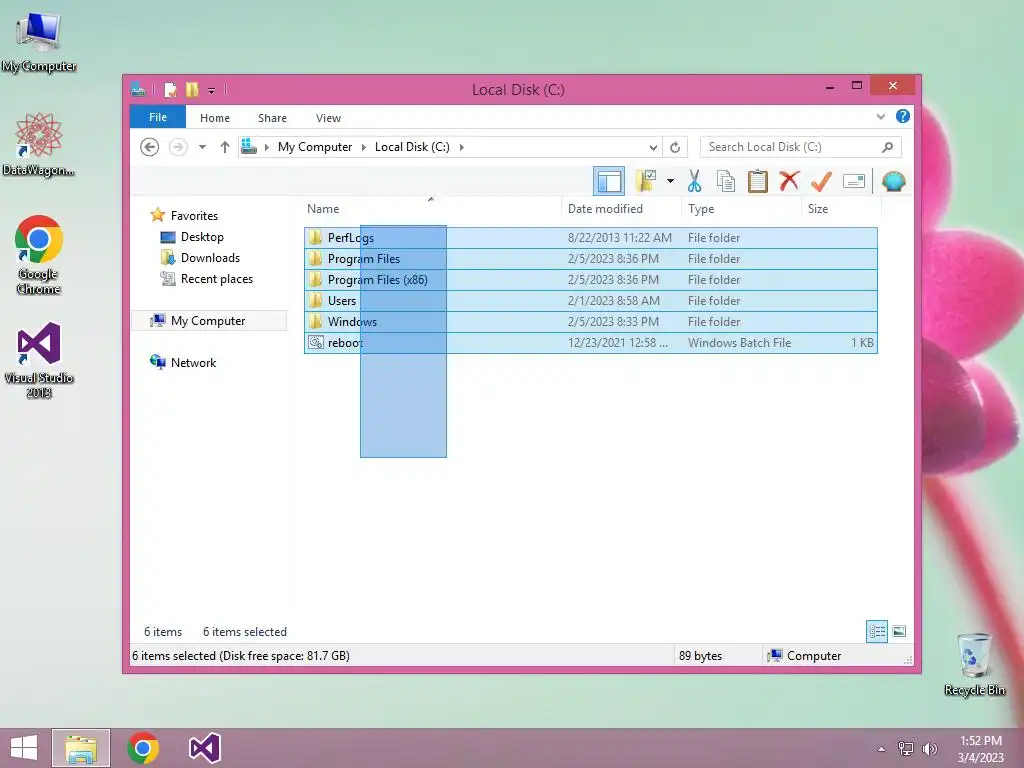Switch to details view layout button
1024x768 pixels.
[877, 632]
